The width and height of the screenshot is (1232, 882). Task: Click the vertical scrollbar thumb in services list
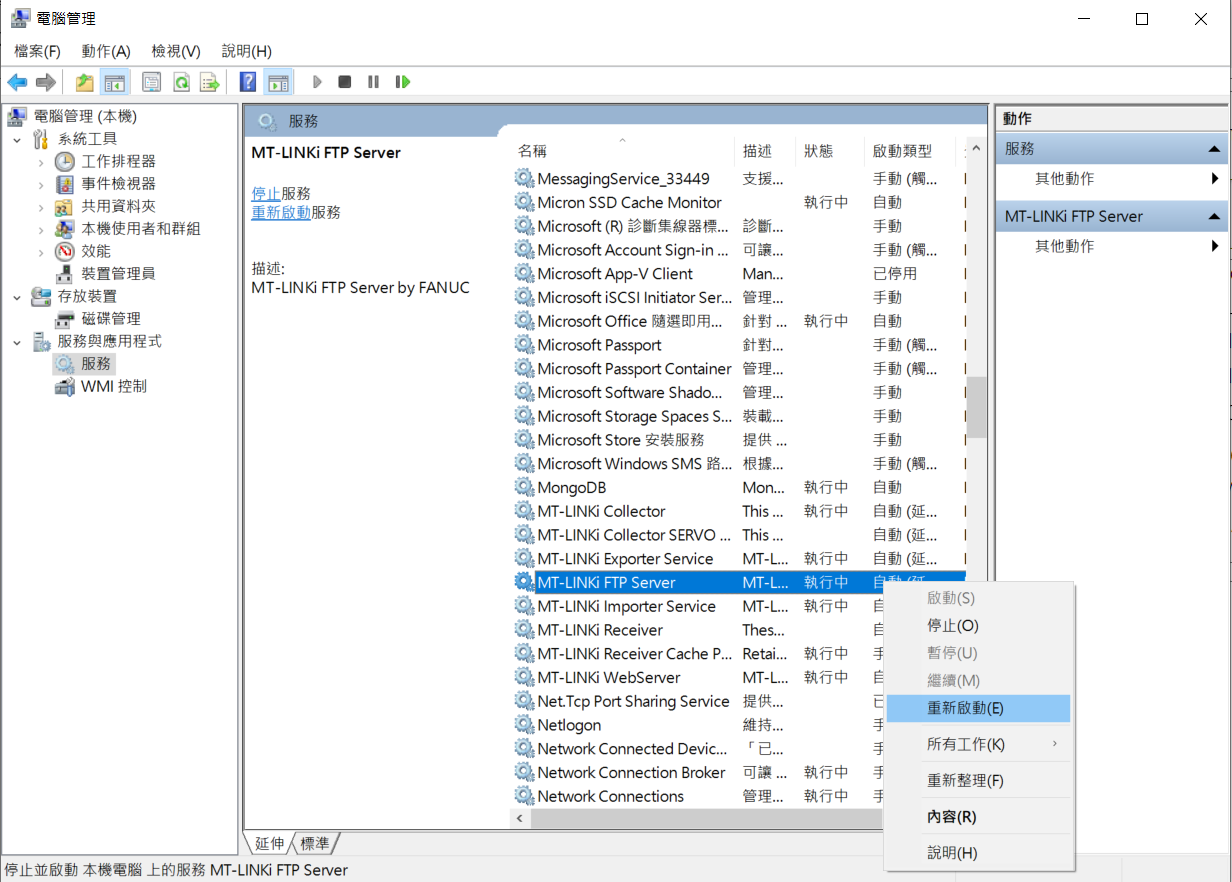pyautogui.click(x=976, y=406)
